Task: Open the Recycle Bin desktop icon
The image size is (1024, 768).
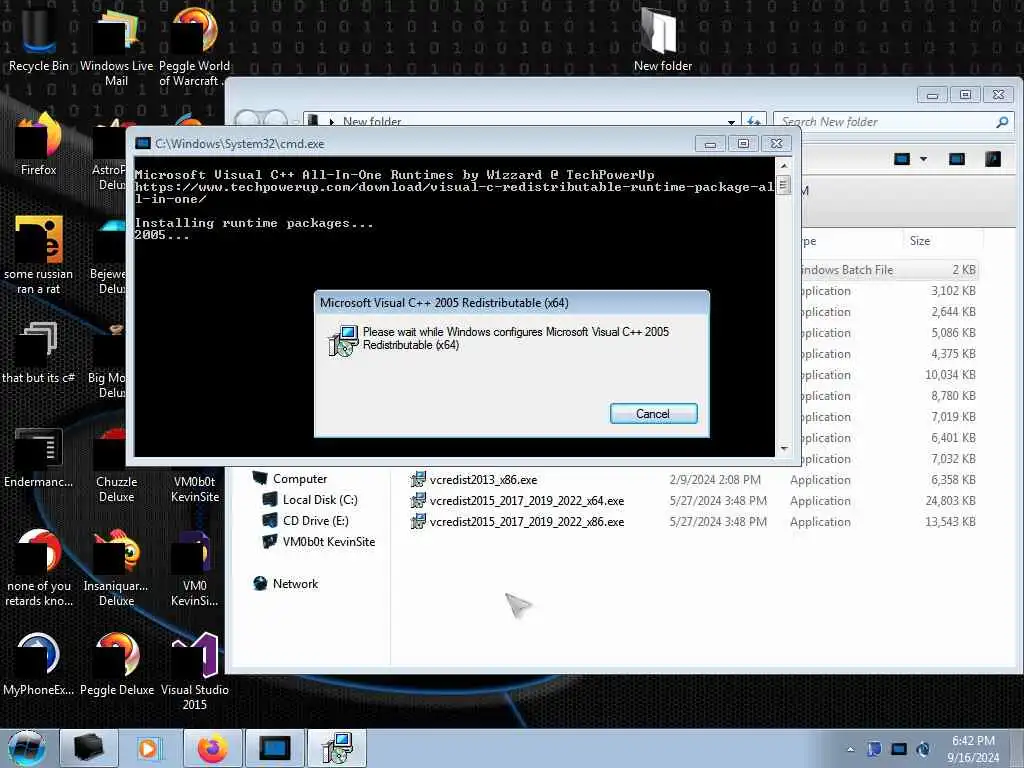Action: [39, 39]
